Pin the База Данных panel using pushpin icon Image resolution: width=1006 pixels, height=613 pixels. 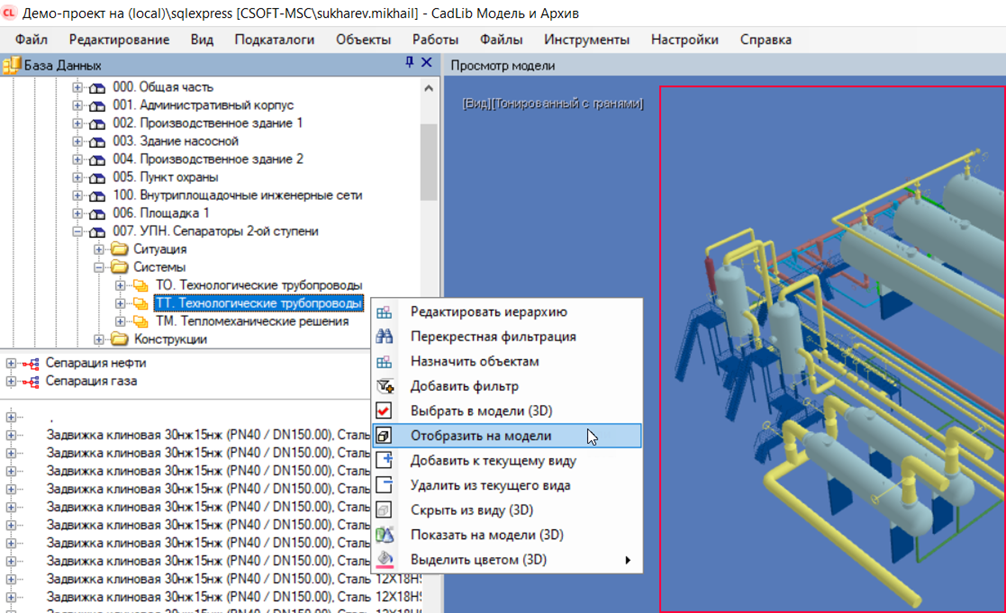click(409, 63)
